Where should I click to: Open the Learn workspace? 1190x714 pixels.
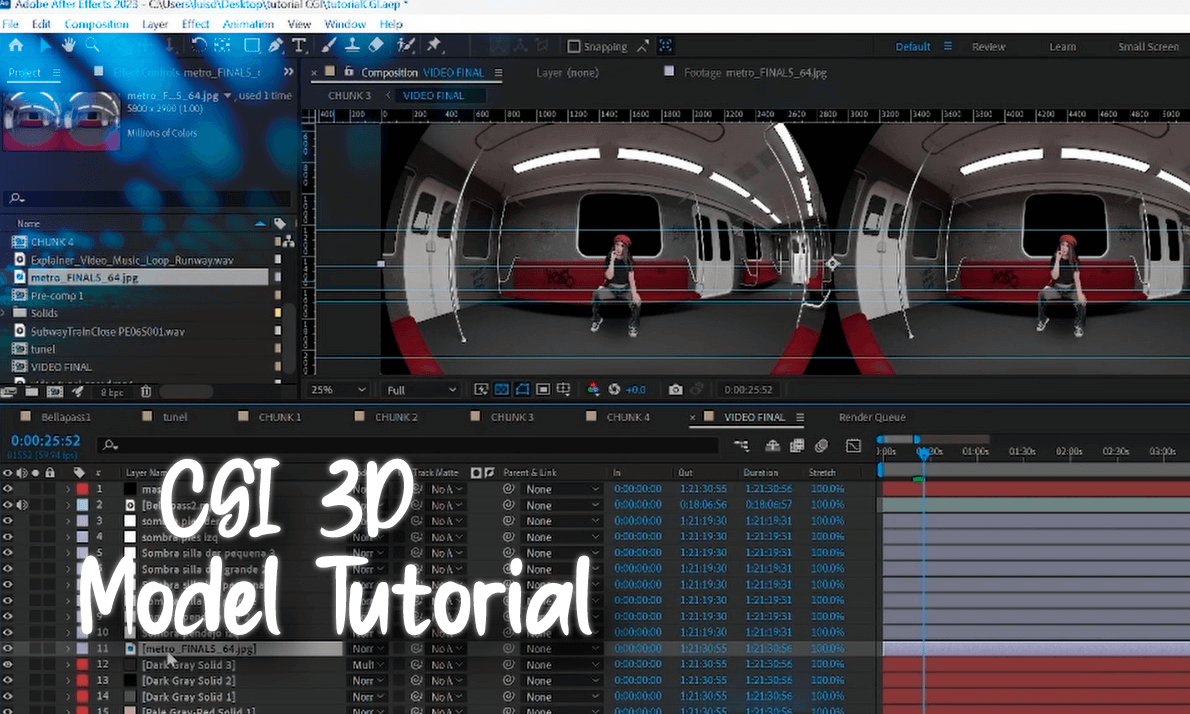pos(1062,46)
